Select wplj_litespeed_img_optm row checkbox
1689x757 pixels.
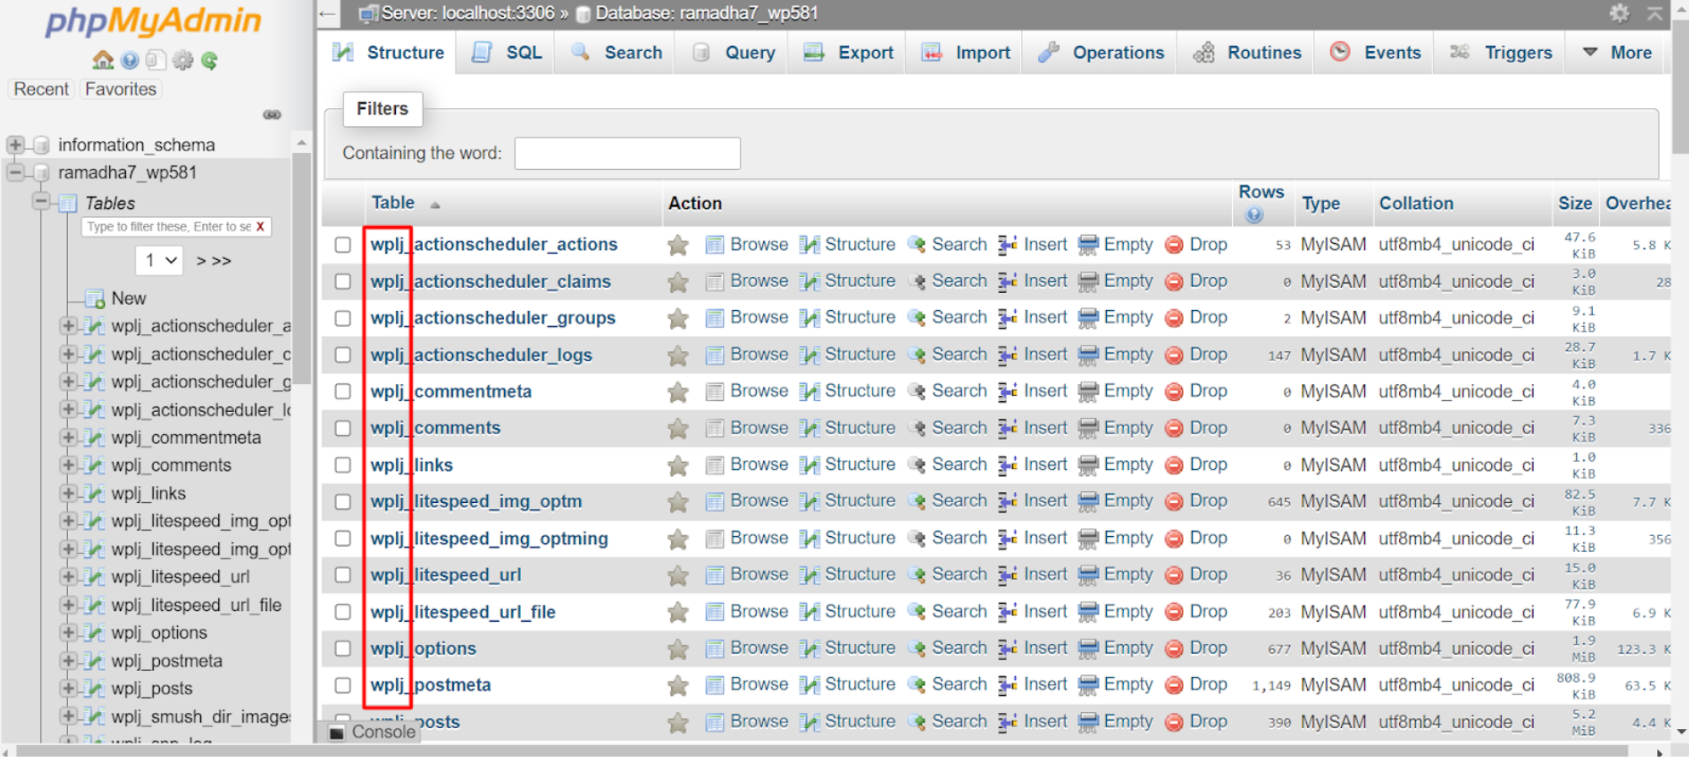343,502
